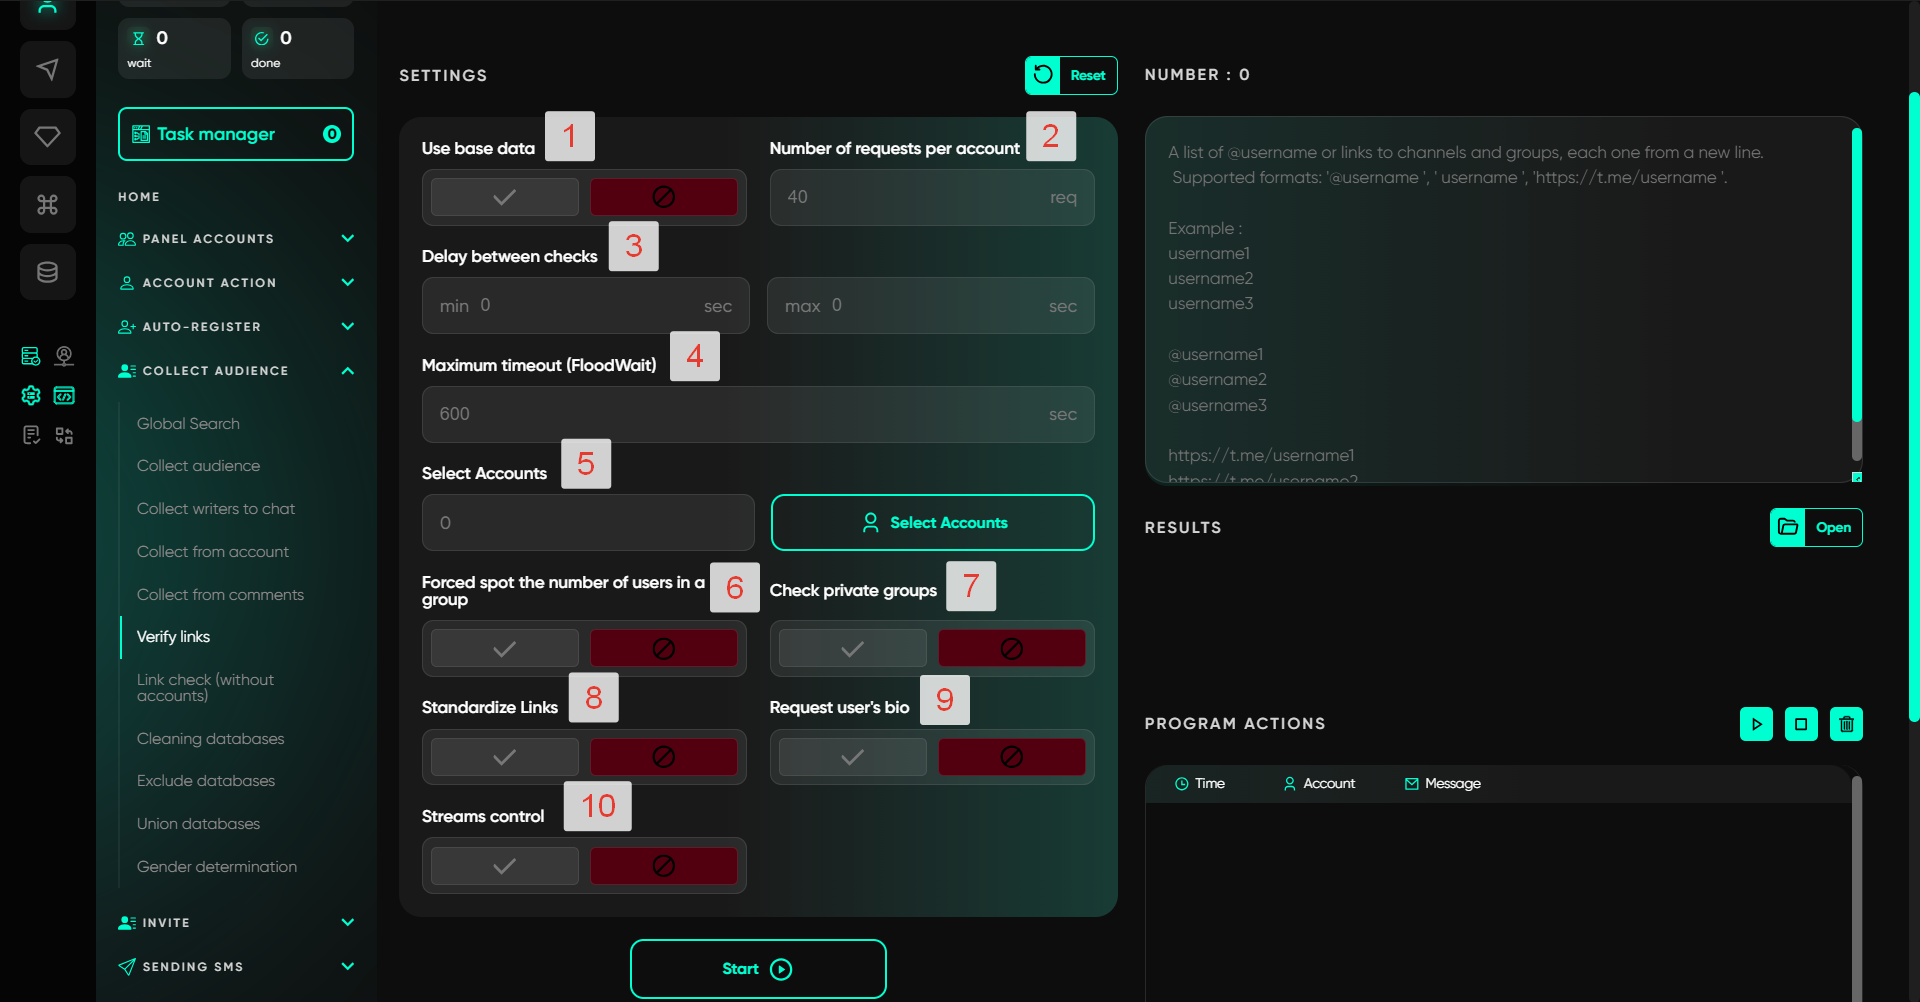Enable Use base data with checkmark
This screenshot has height=1002, width=1920.
point(504,197)
